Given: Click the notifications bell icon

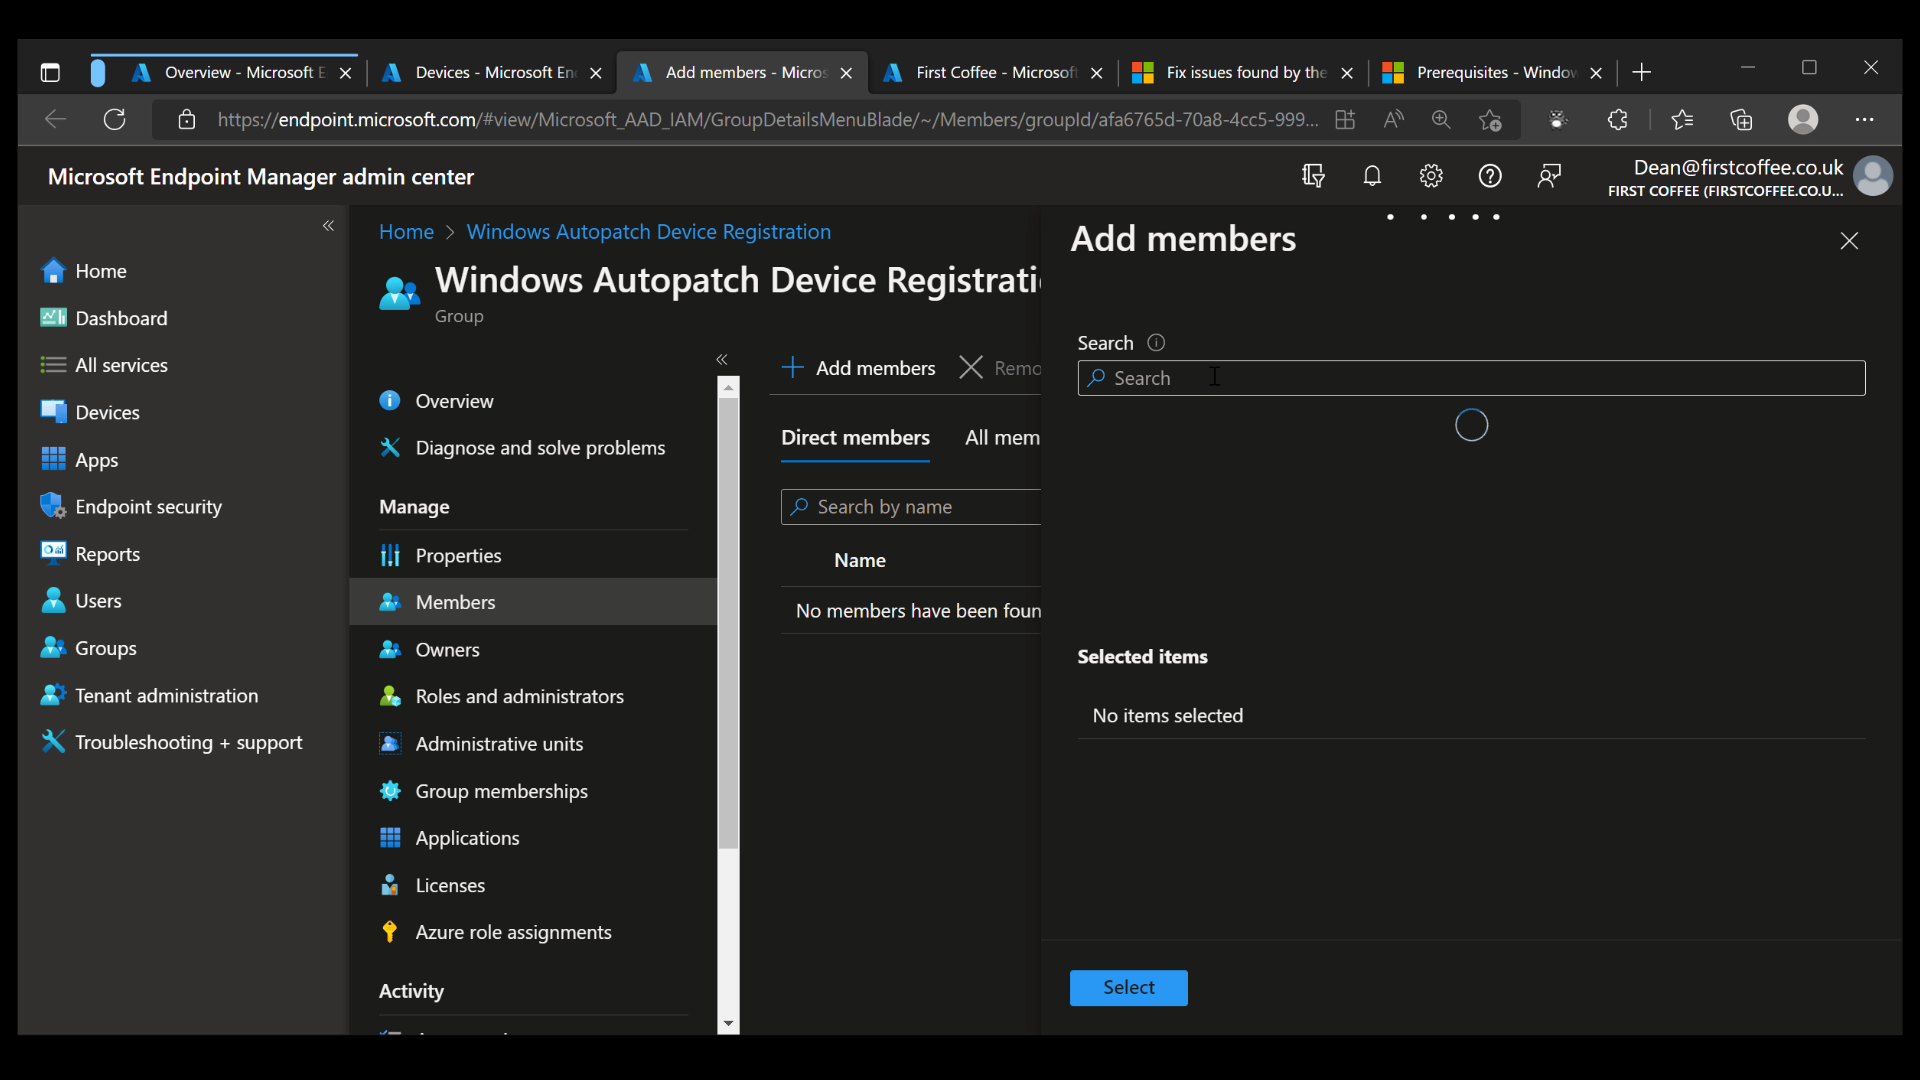Looking at the screenshot, I should coord(1372,175).
